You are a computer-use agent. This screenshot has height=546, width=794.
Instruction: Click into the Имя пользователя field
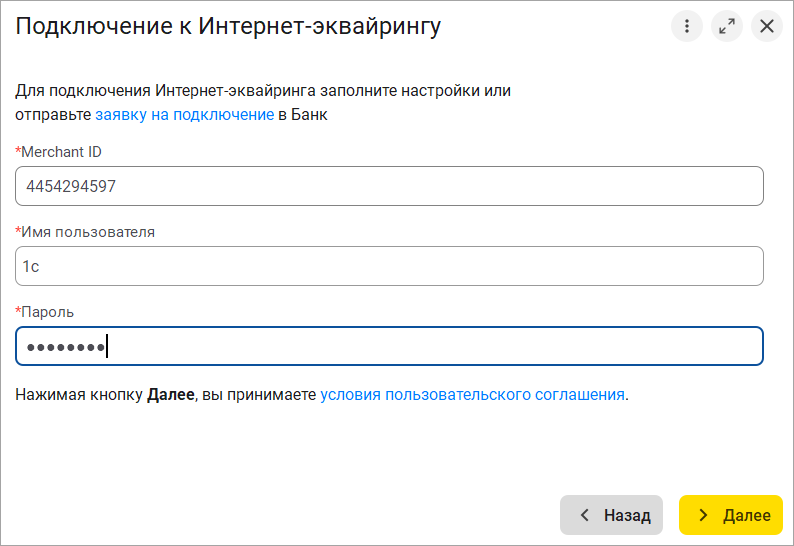tap(389, 266)
